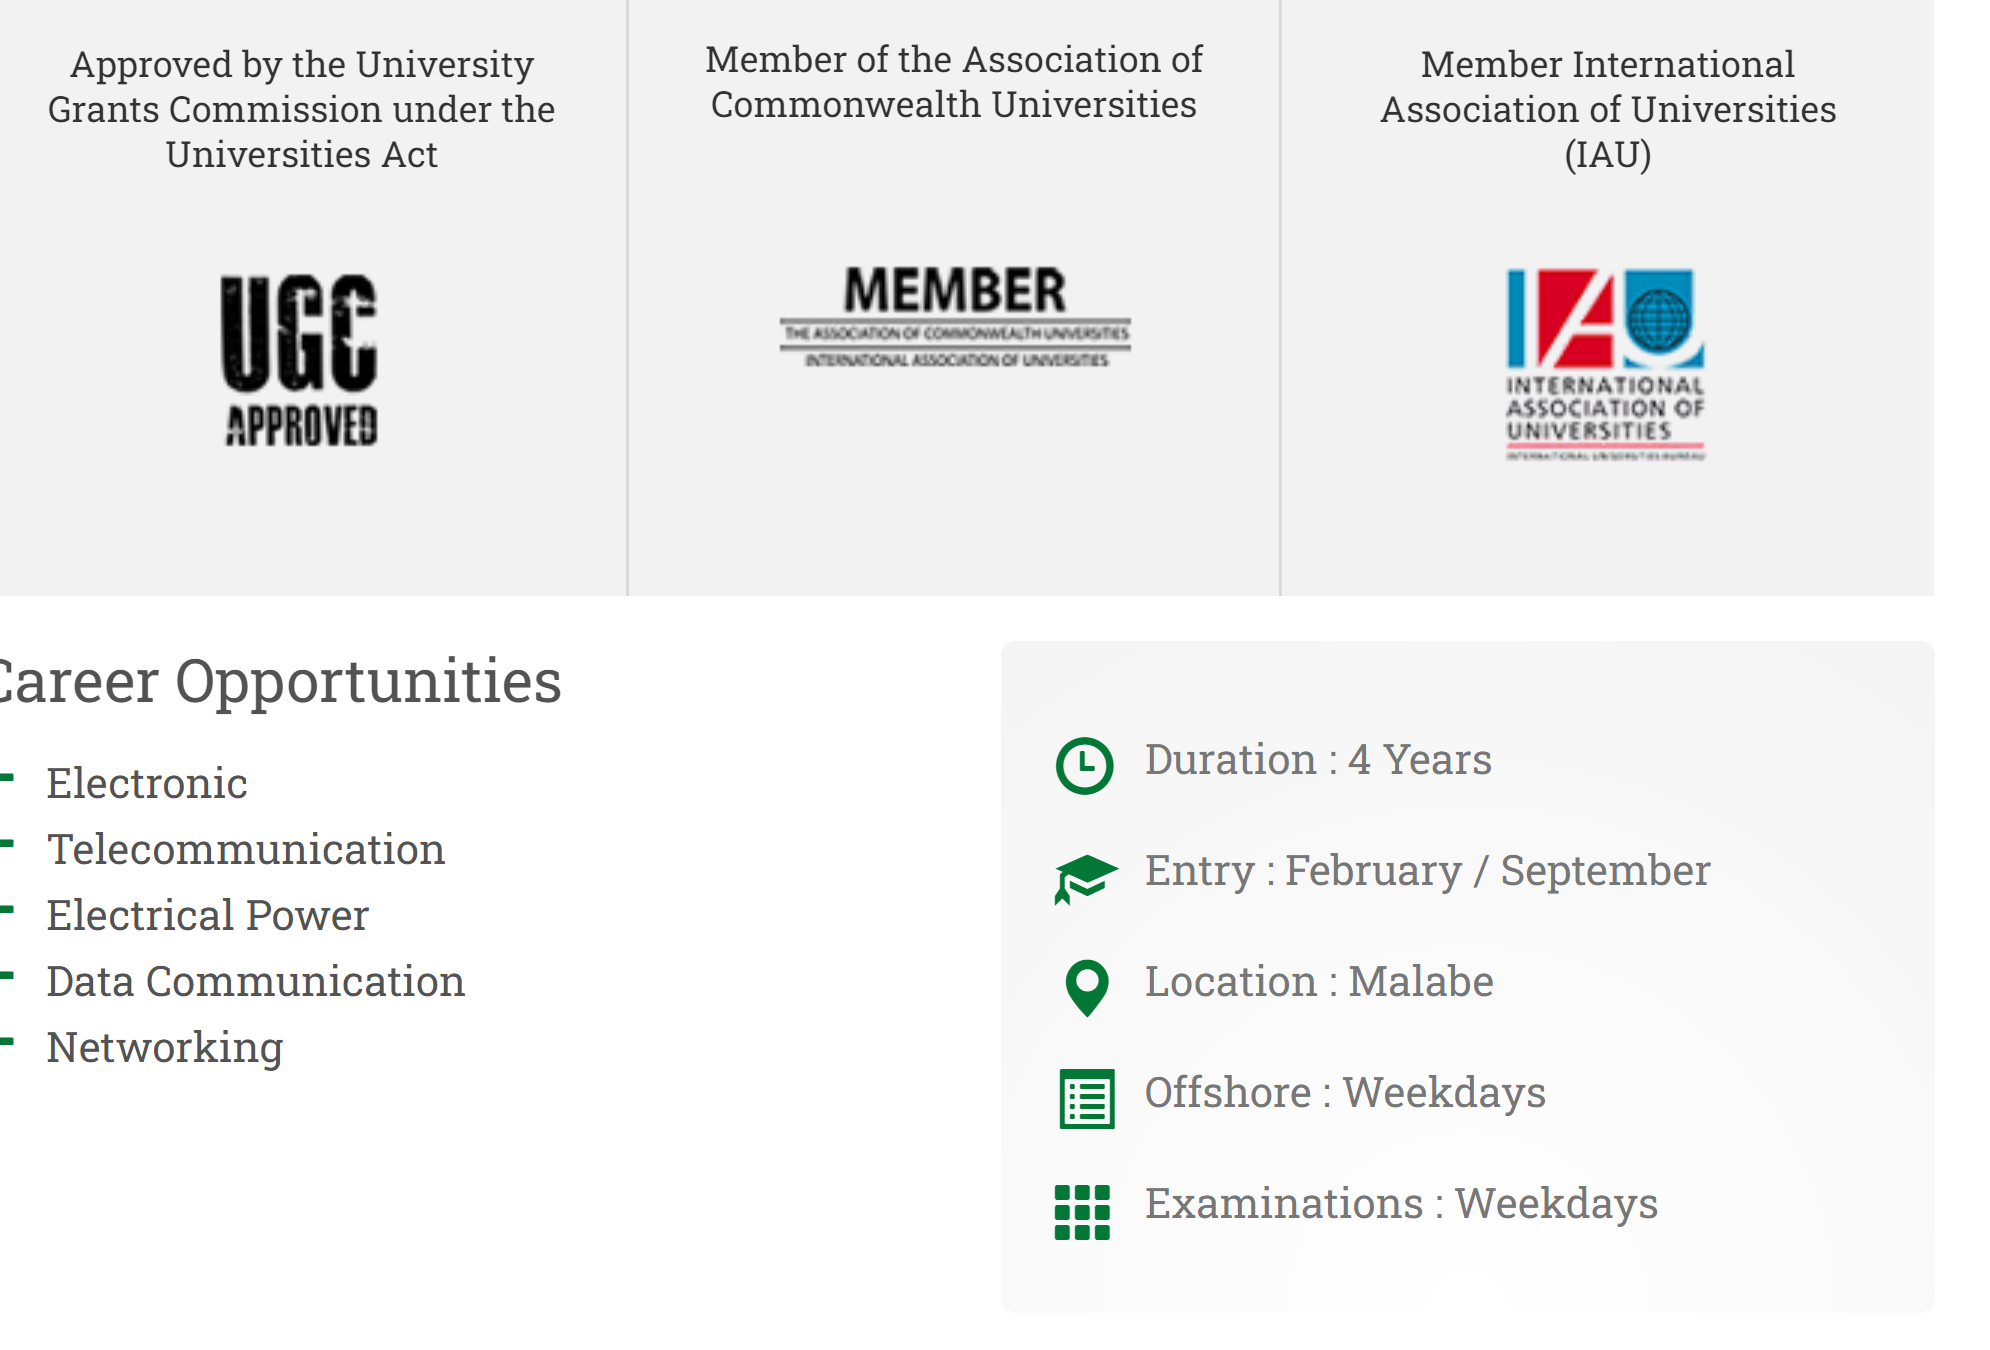Select the Data Communication career item
Screen dimensions: 1990x1350
click(256, 981)
